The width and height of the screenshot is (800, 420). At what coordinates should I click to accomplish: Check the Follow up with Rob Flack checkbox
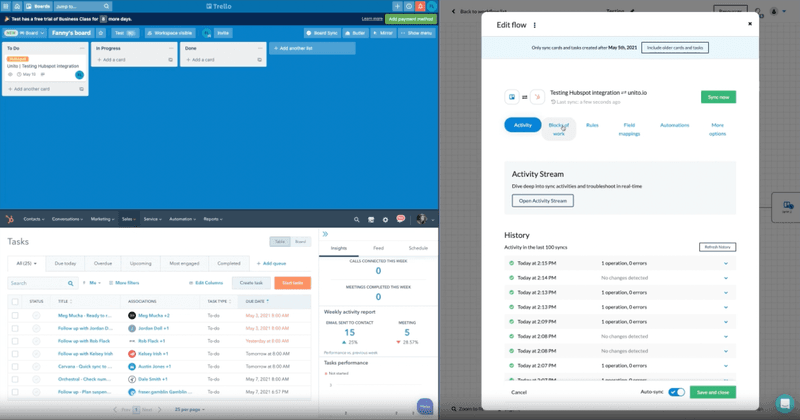point(15,341)
